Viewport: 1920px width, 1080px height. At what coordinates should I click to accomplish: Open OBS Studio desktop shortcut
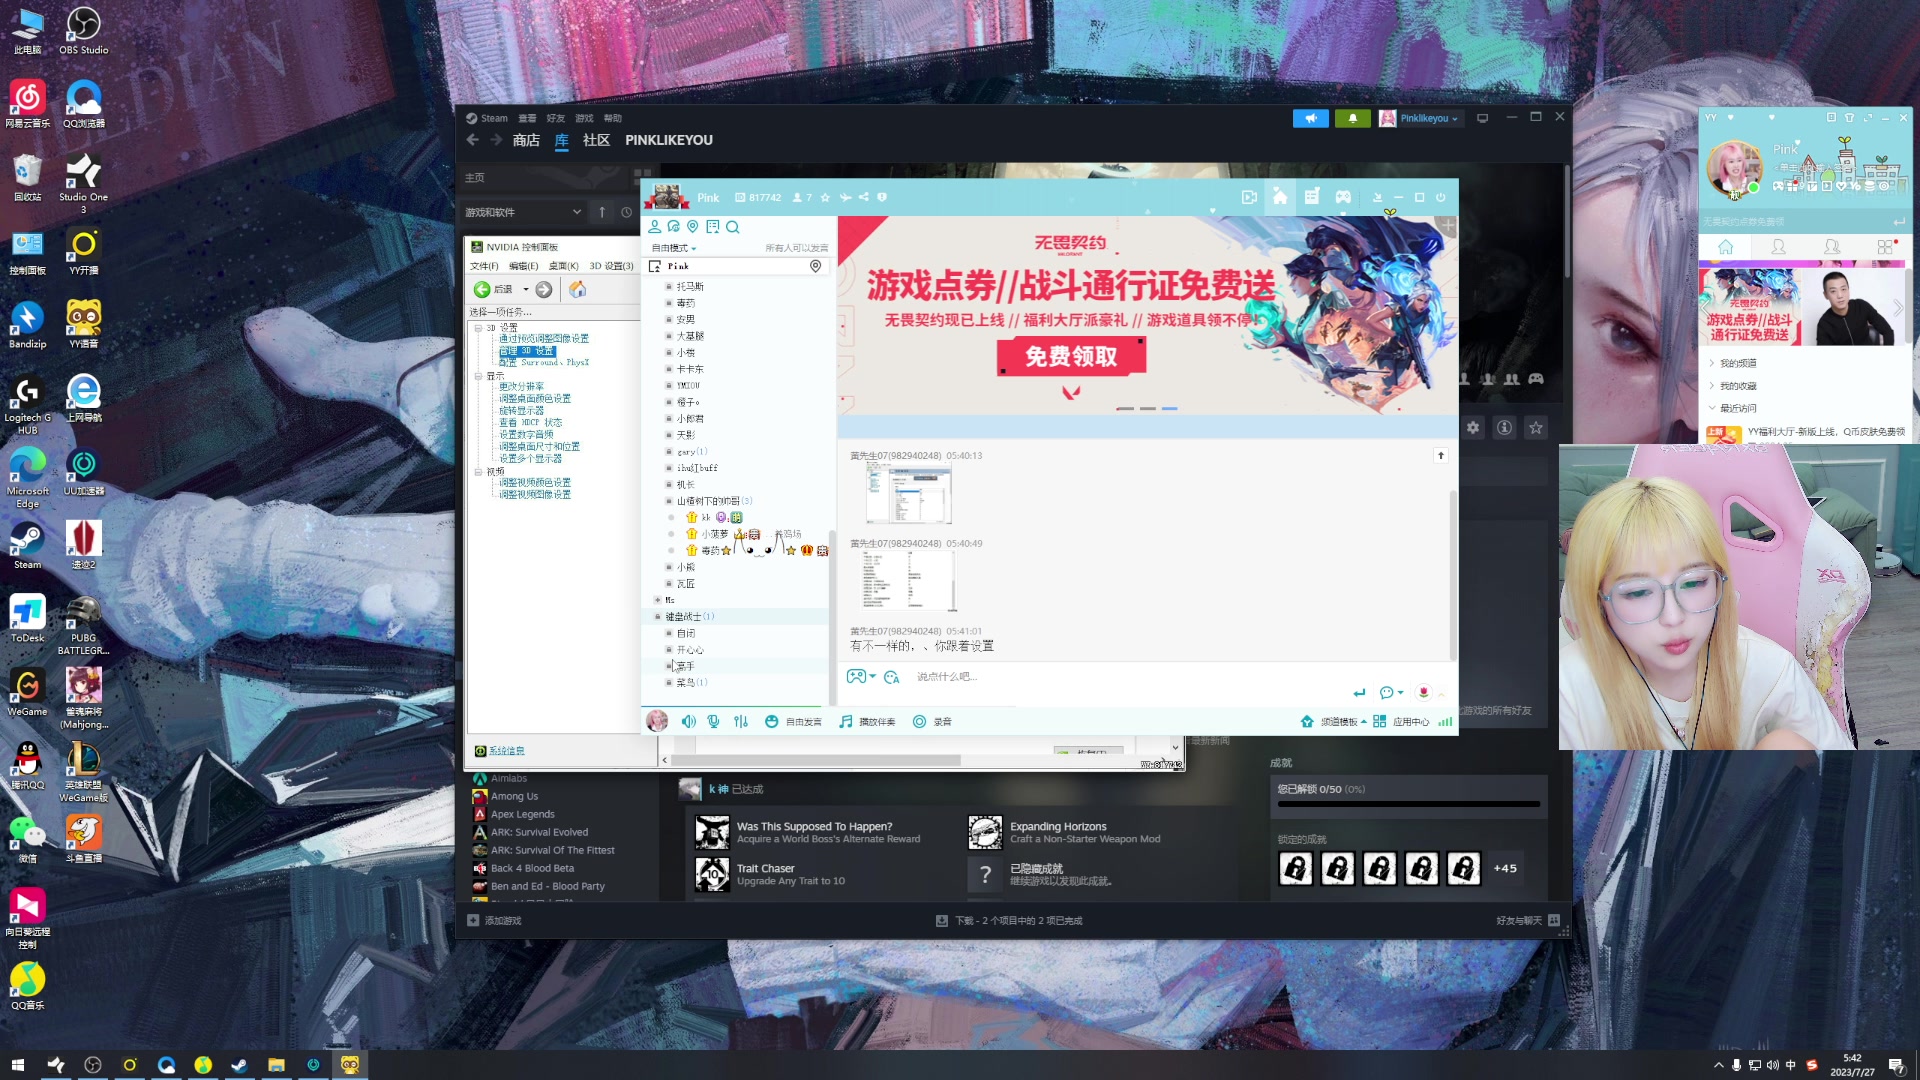pos(84,31)
